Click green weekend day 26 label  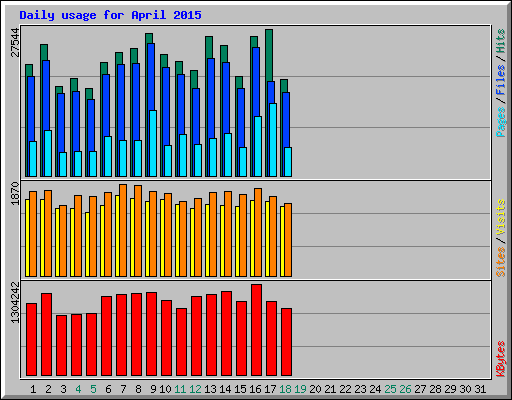click(405, 389)
